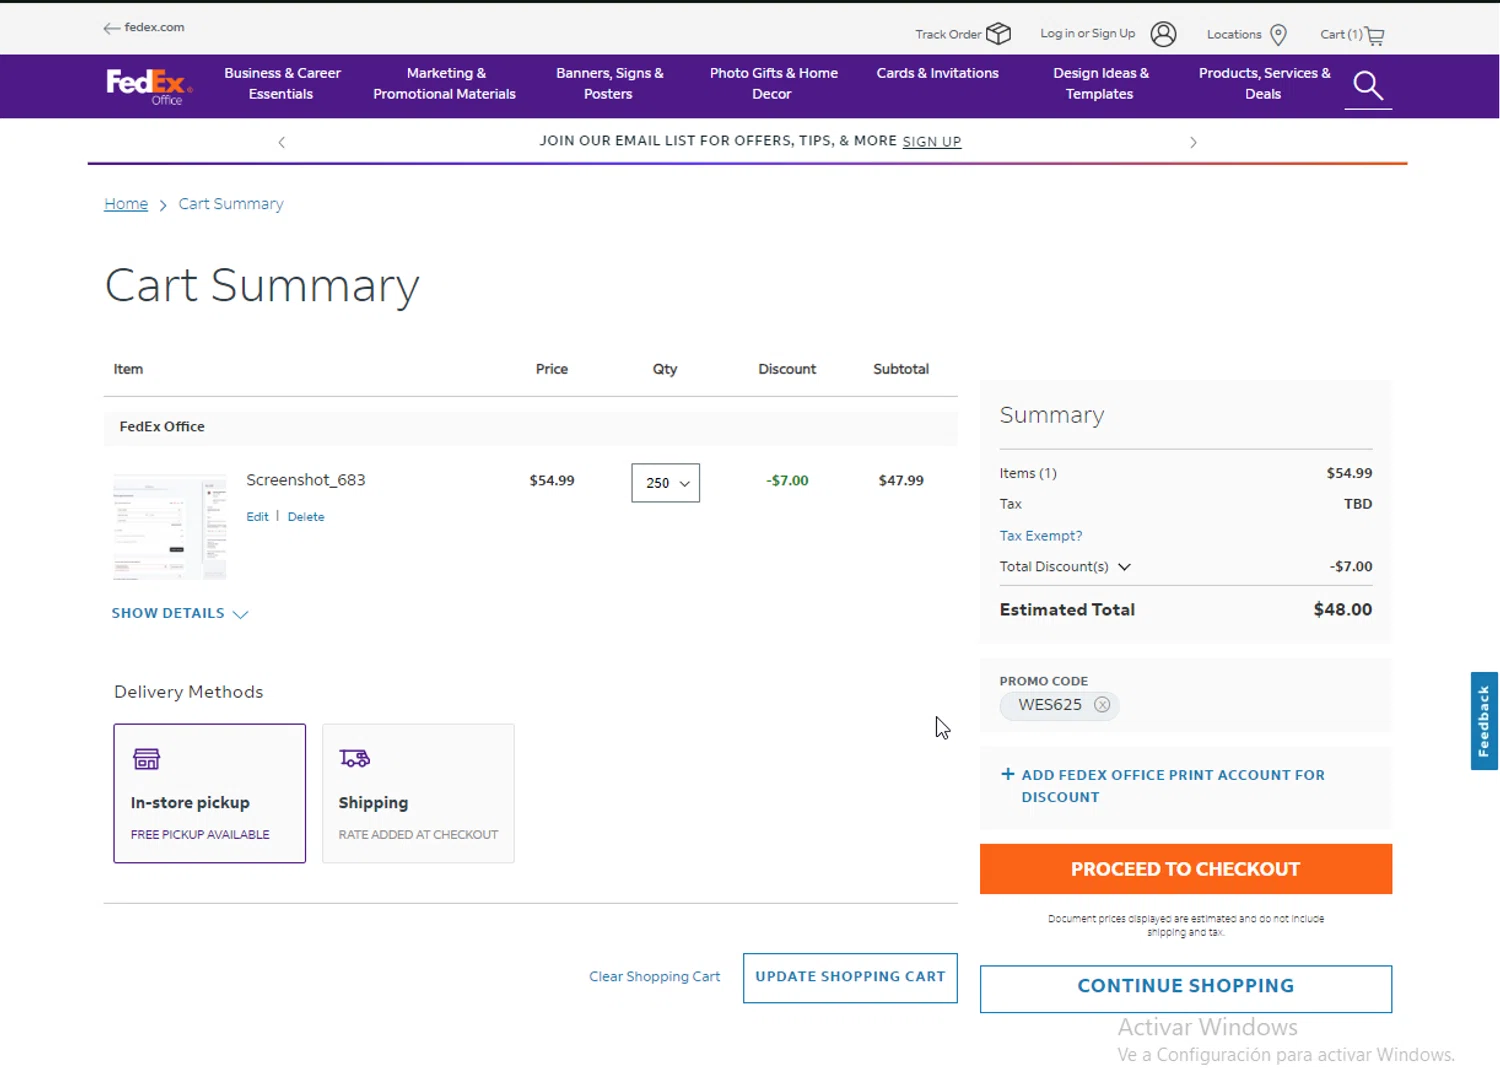Click Home breadcrumb link

coord(126,204)
